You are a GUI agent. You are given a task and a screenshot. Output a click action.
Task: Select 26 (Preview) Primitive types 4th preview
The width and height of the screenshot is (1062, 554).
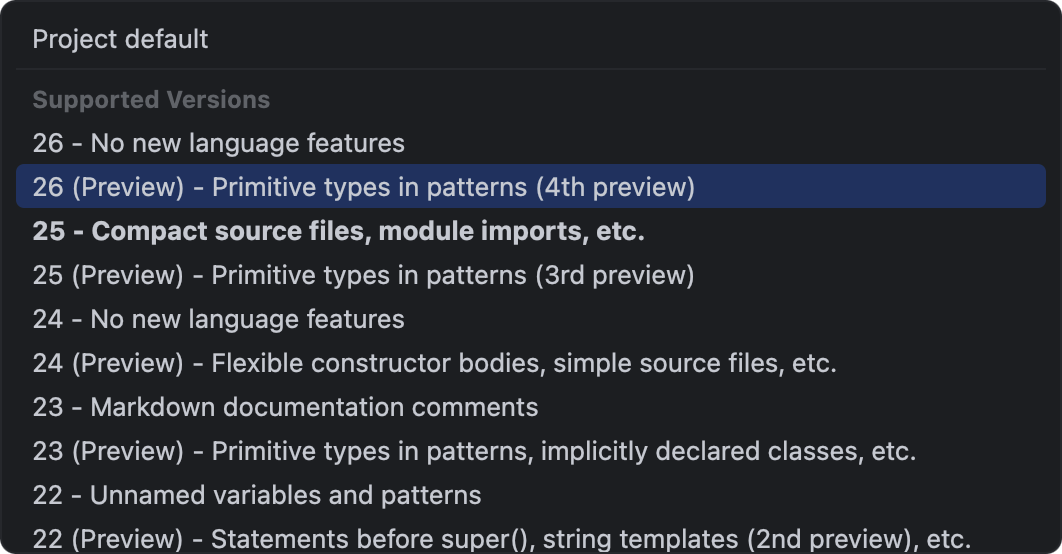pyautogui.click(x=363, y=187)
